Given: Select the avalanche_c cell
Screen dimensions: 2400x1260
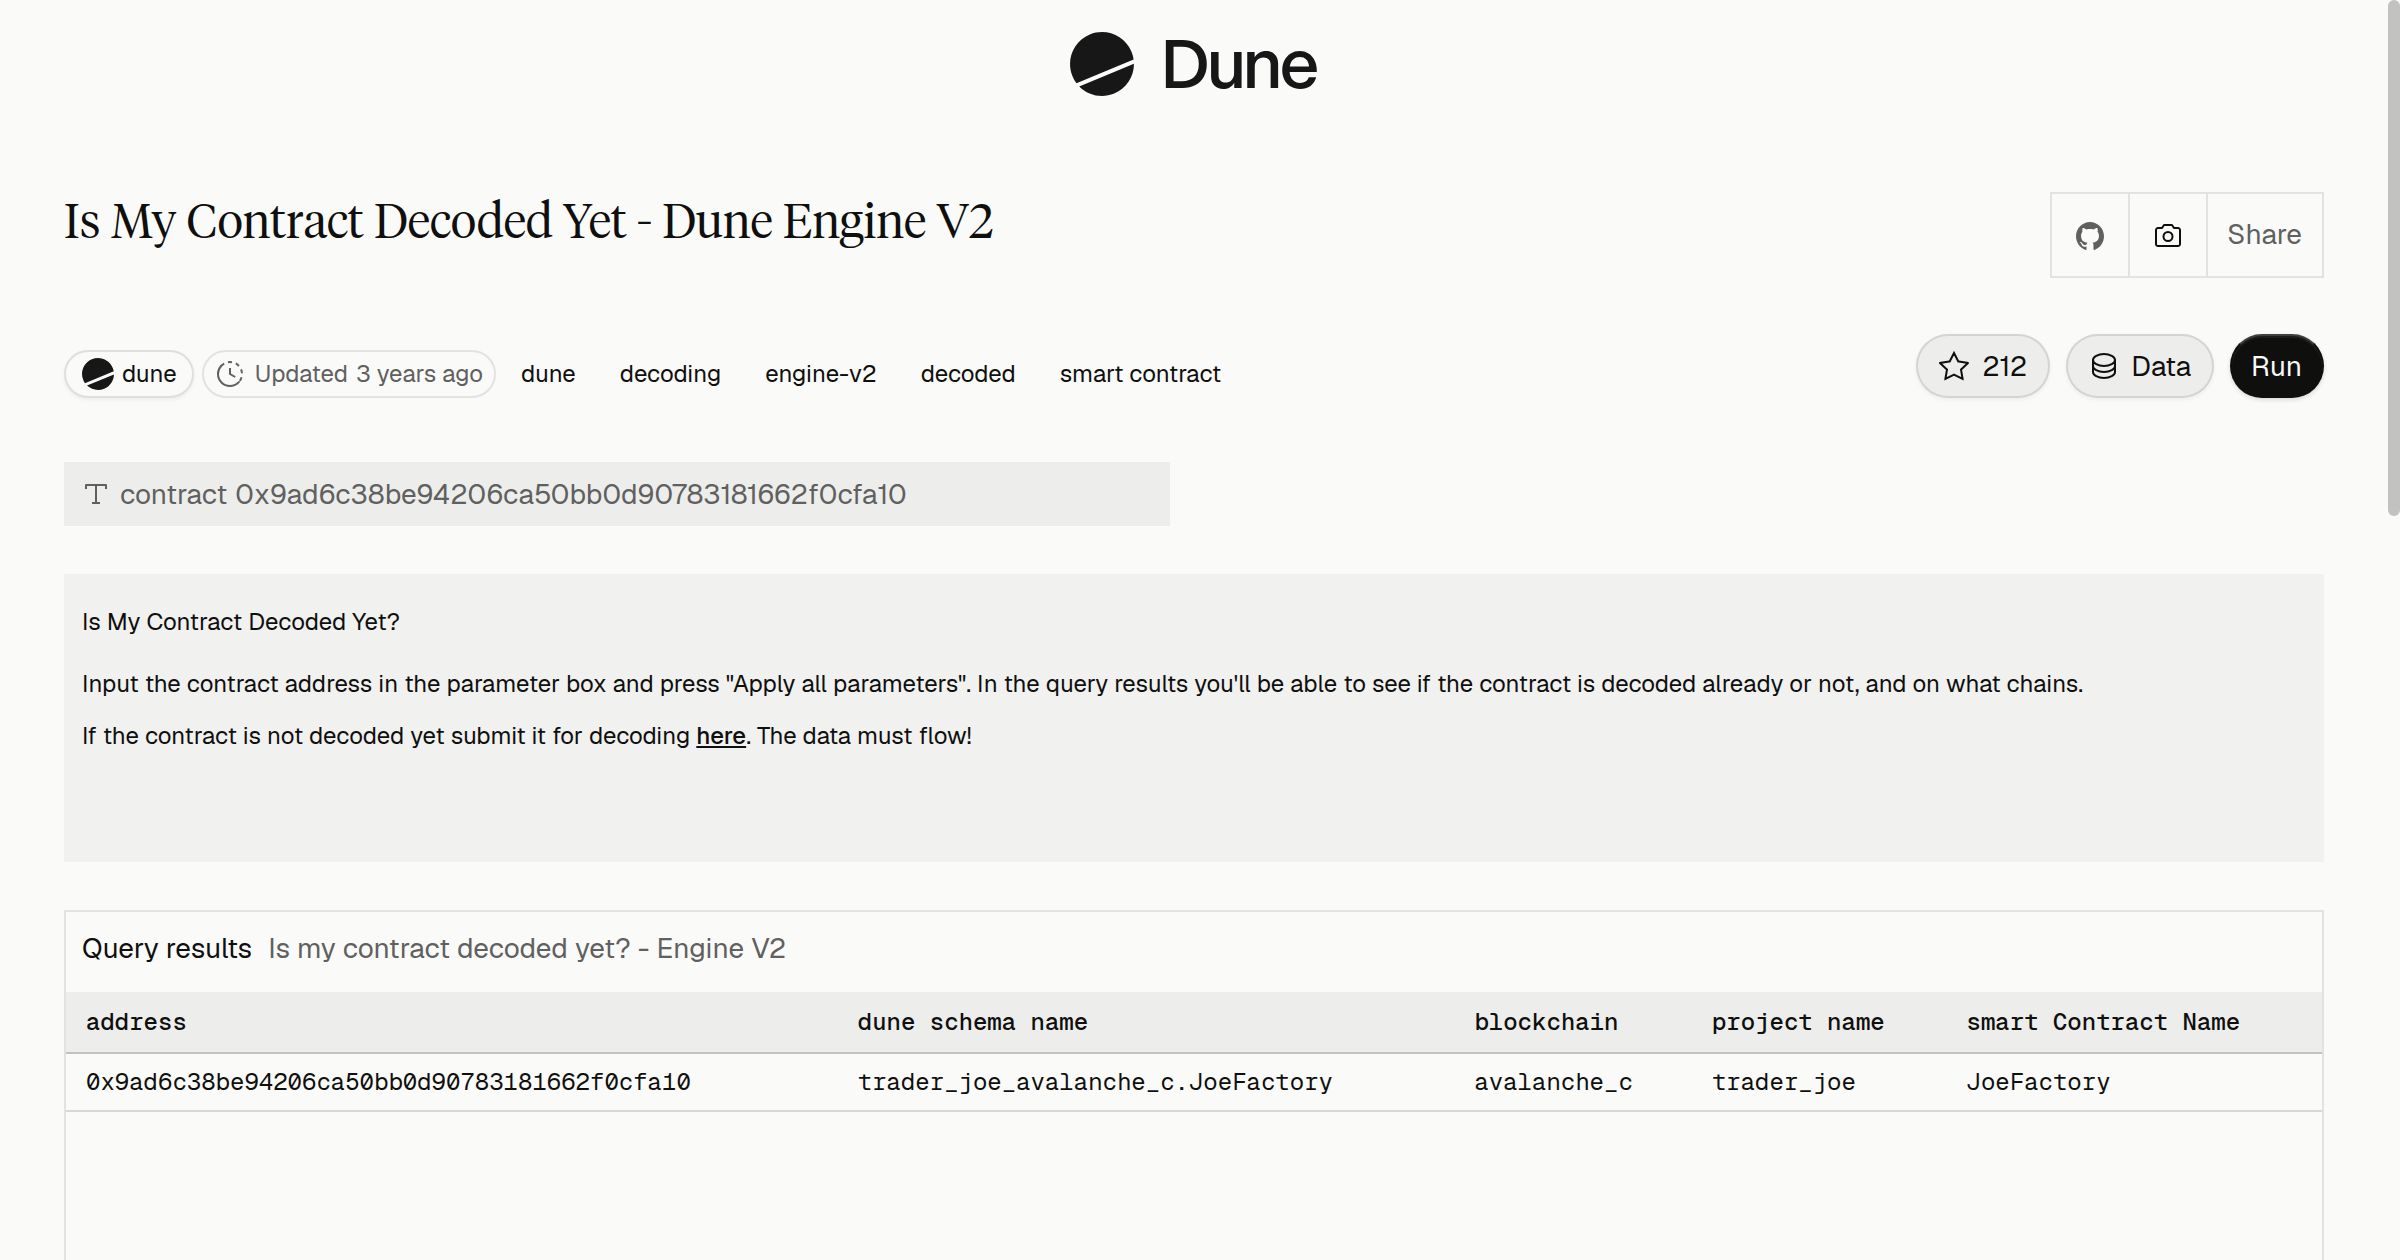Looking at the screenshot, I should (x=1553, y=1082).
